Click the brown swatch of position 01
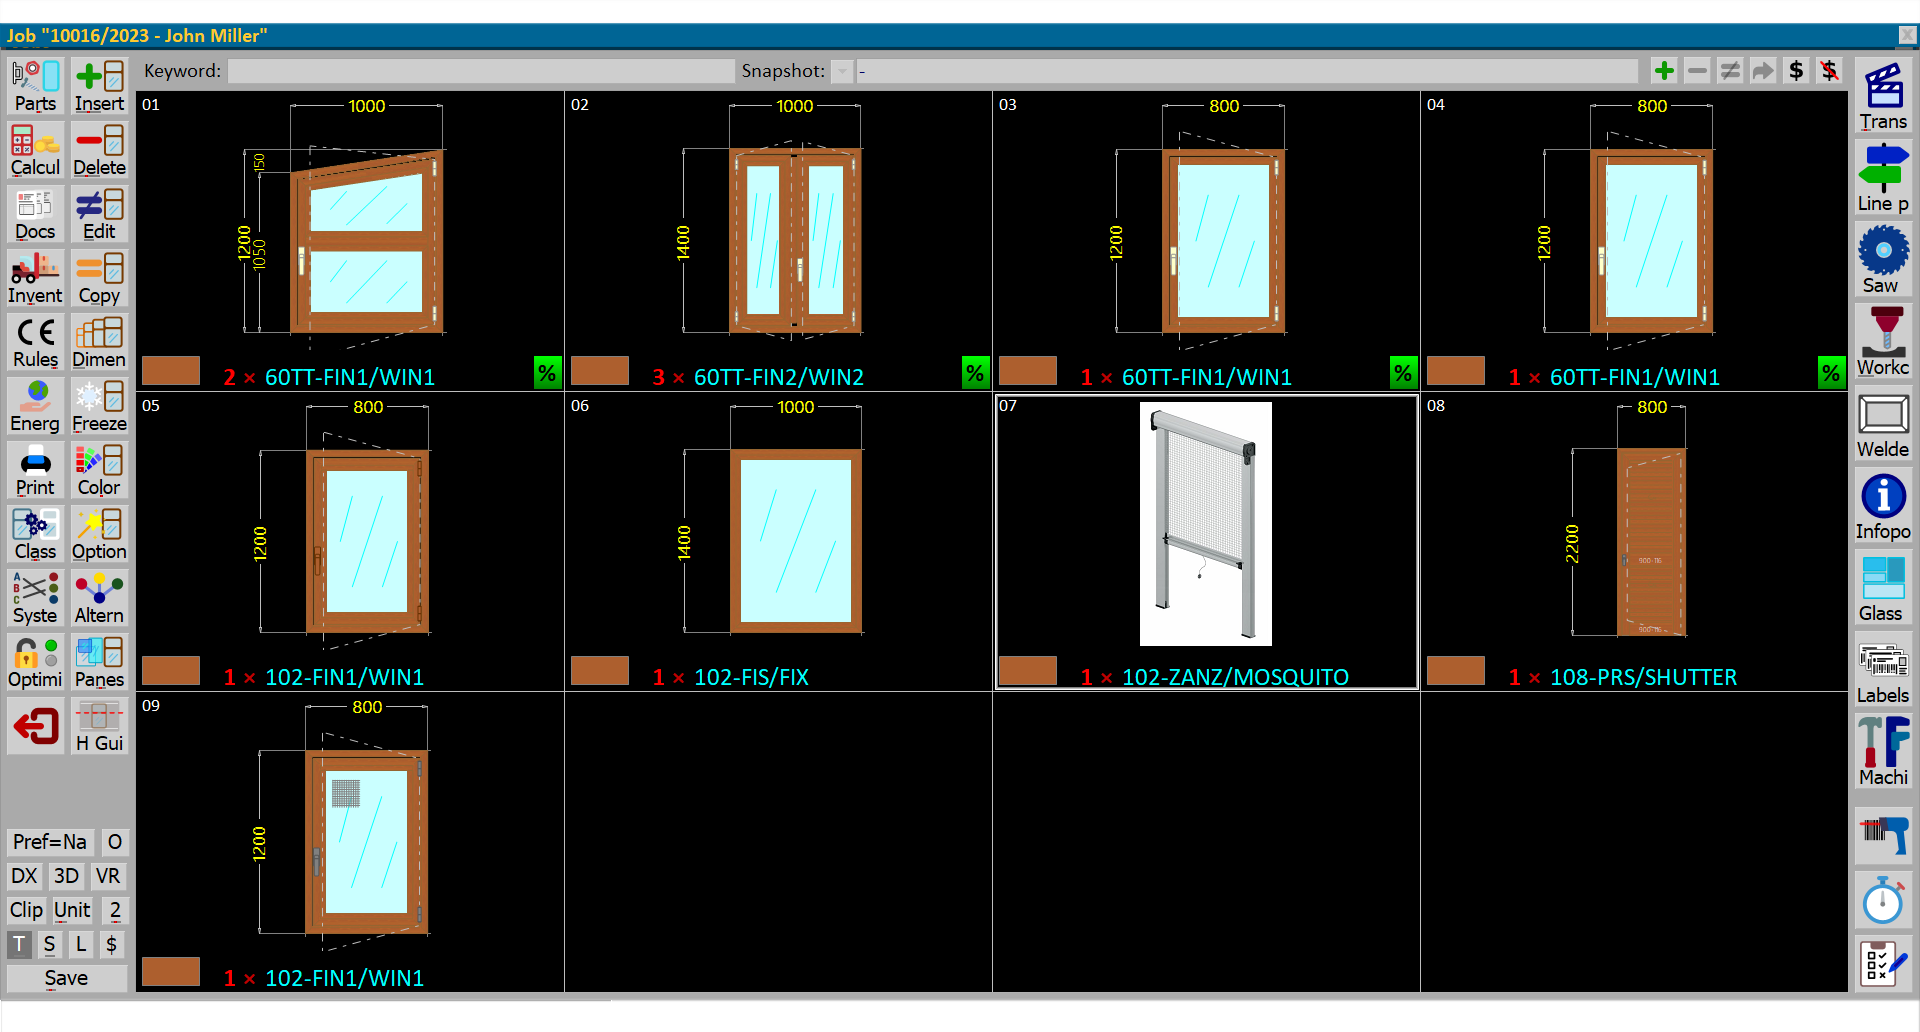 [171, 371]
